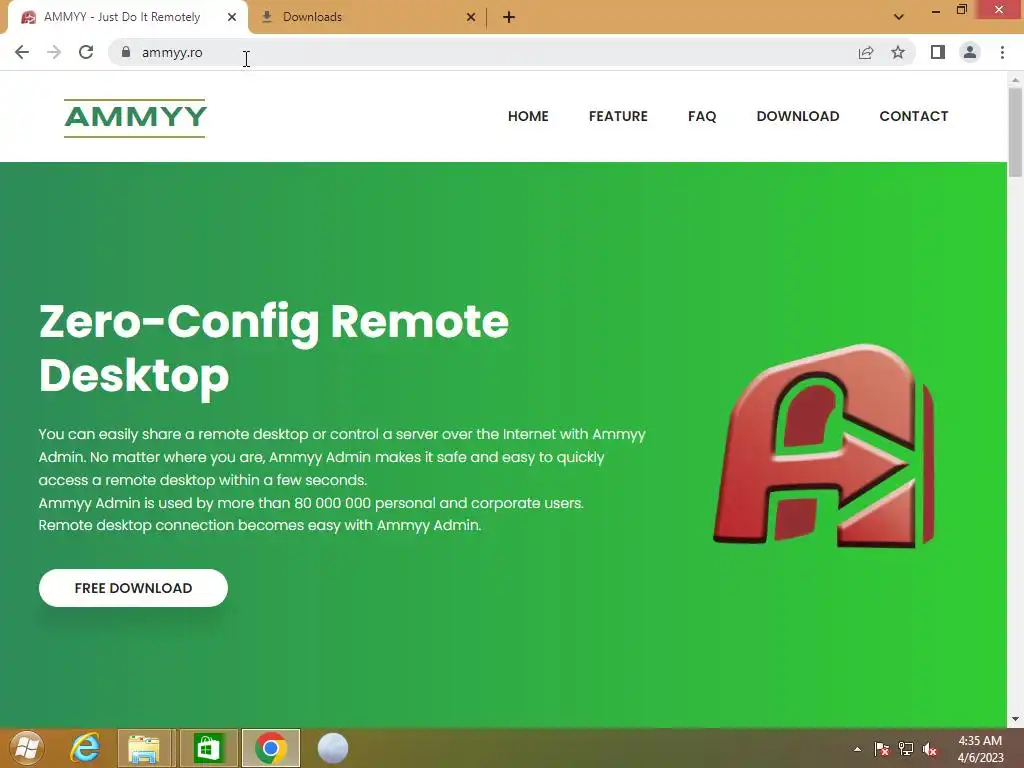Go to the HOME nav item

[x=528, y=116]
